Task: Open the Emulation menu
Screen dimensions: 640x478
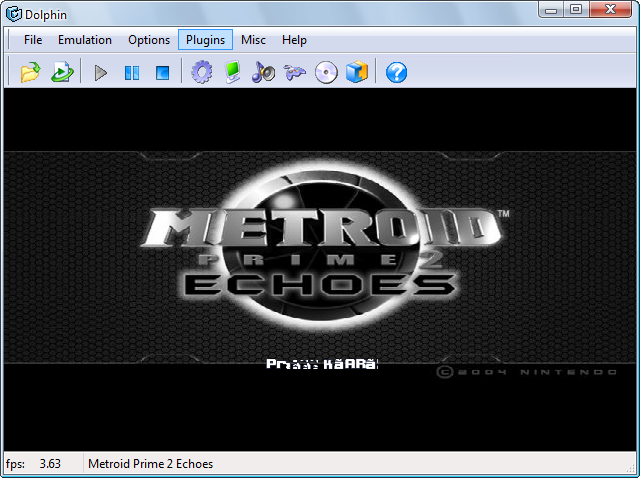Action: point(85,40)
